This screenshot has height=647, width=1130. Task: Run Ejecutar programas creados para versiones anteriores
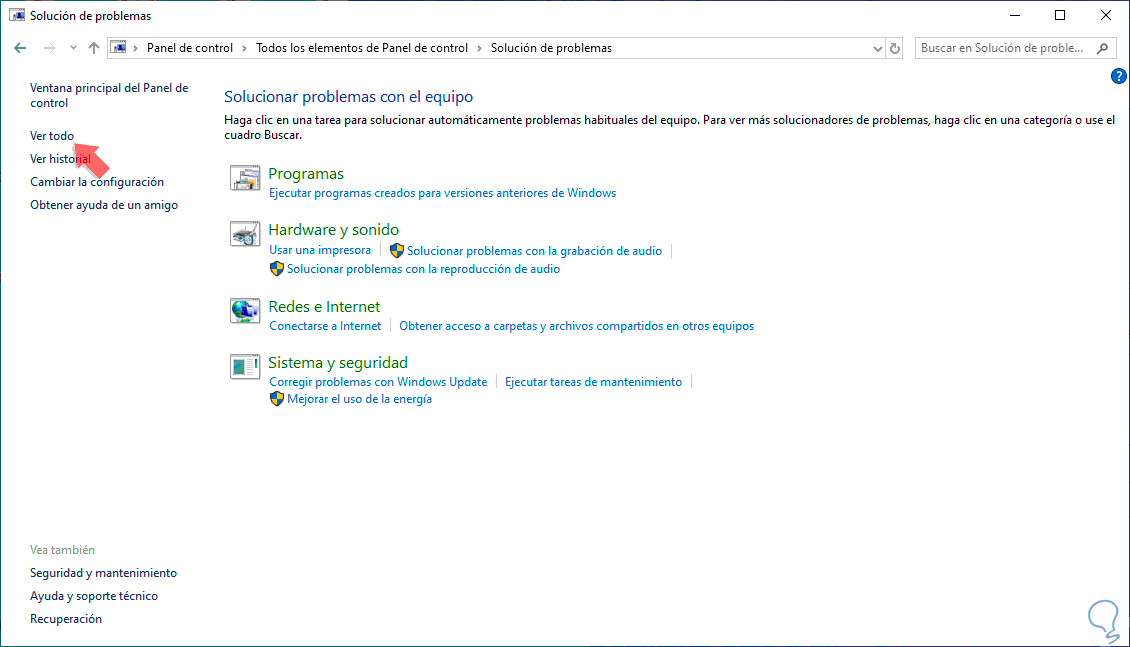(442, 193)
